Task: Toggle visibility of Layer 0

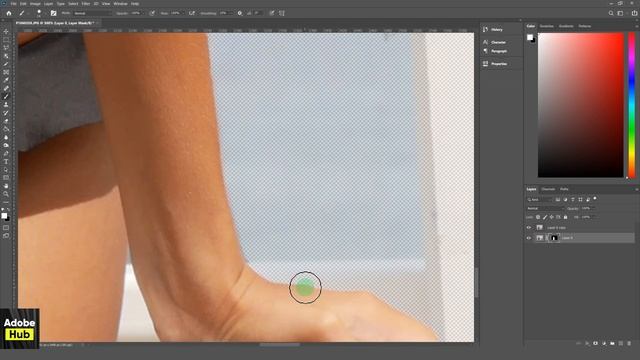Action: [x=529, y=238]
